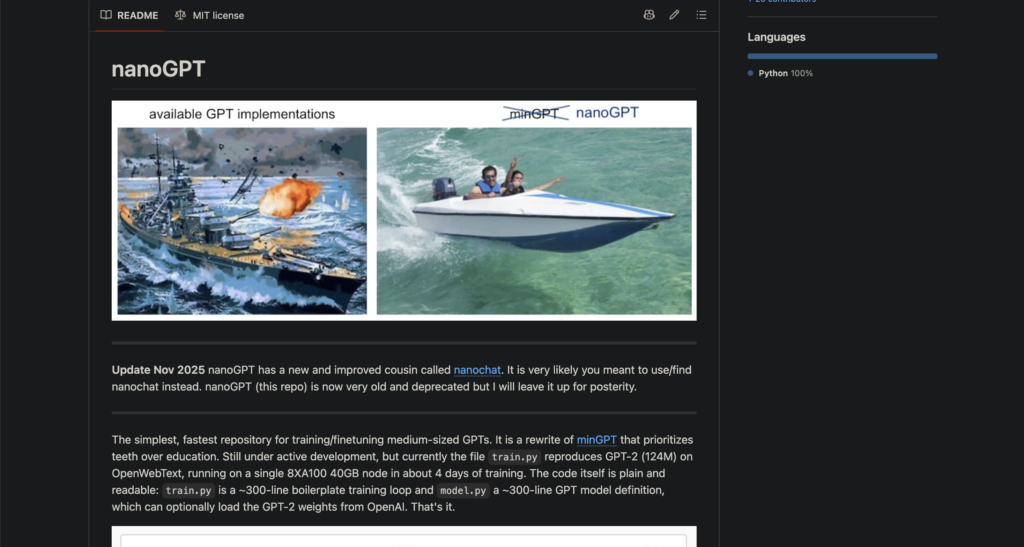1024x547 pixels.
Task: Click the blue Python language bar
Action: click(842, 56)
